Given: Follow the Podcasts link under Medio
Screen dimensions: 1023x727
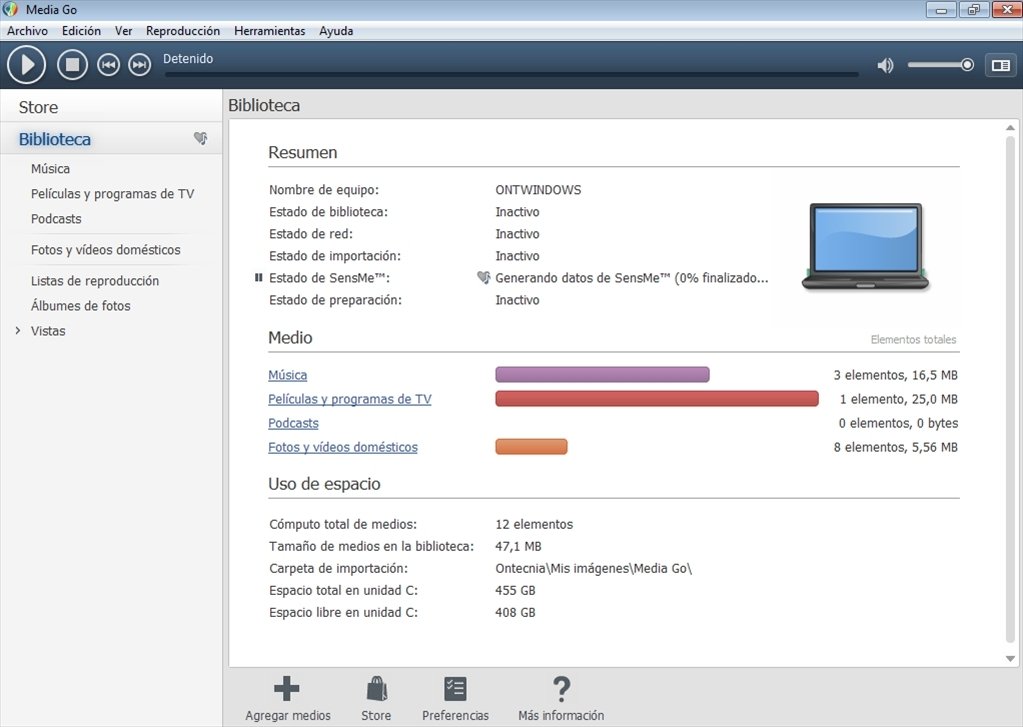Looking at the screenshot, I should [x=293, y=423].
